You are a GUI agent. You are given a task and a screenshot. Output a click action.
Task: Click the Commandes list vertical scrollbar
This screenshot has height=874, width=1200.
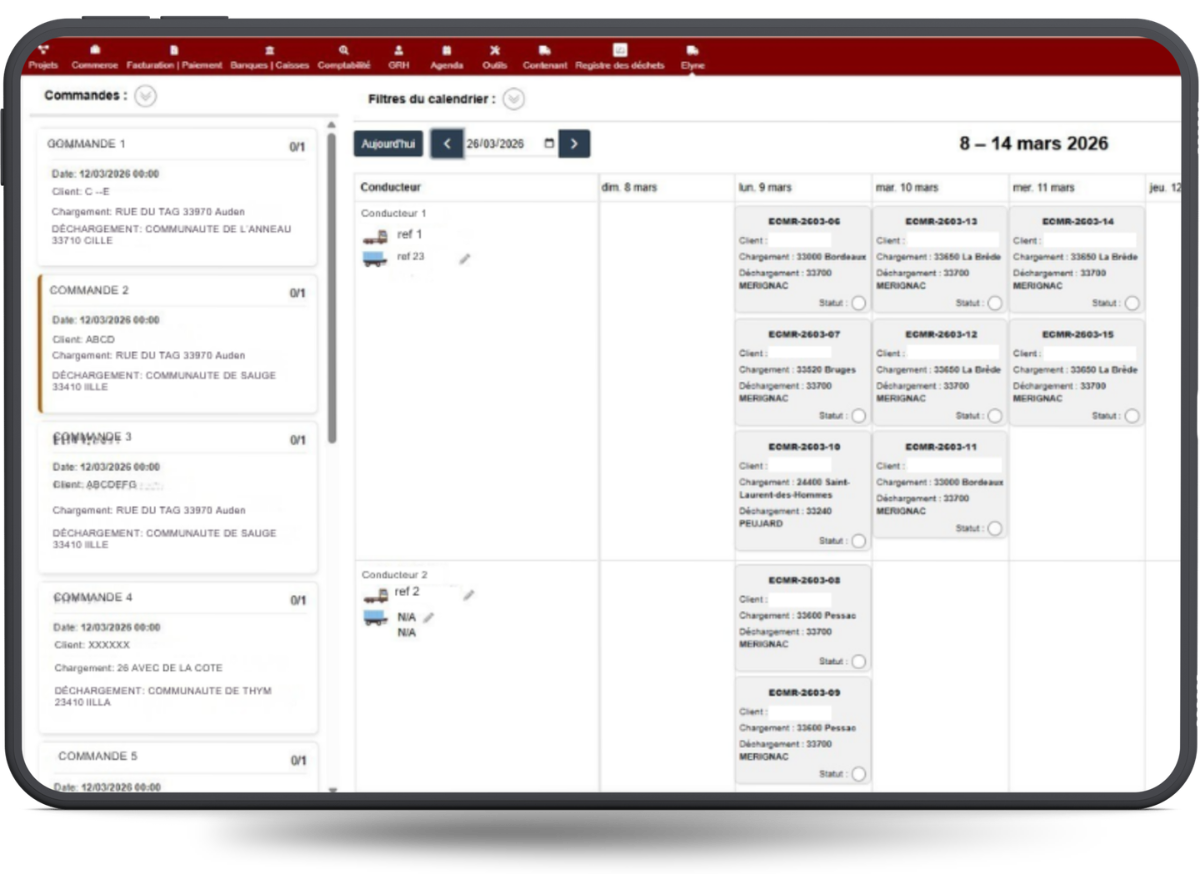[x=332, y=290]
